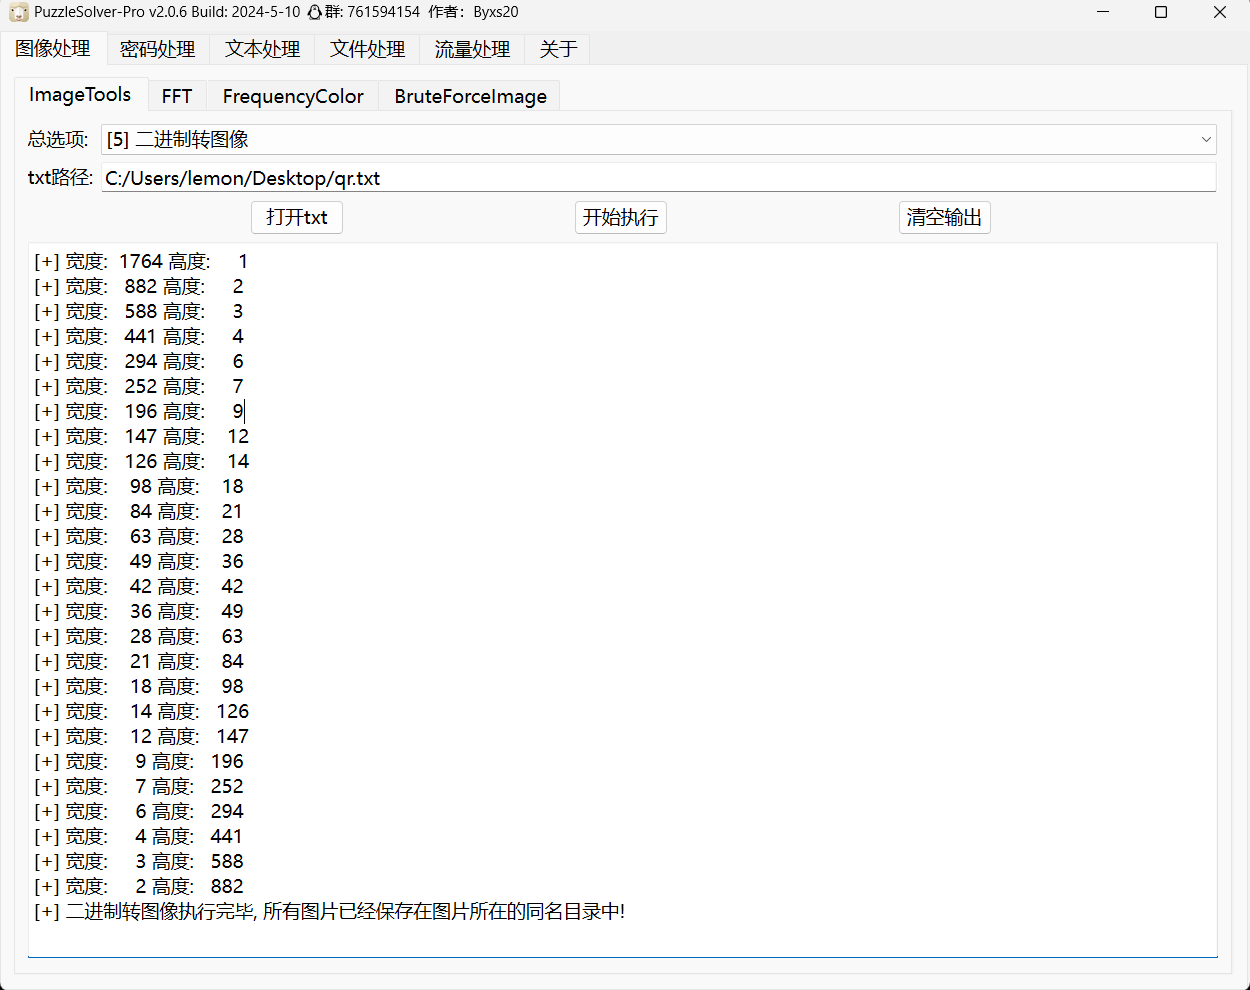
Task: Click output line 宽度 36 高度 49
Action: click(139, 612)
